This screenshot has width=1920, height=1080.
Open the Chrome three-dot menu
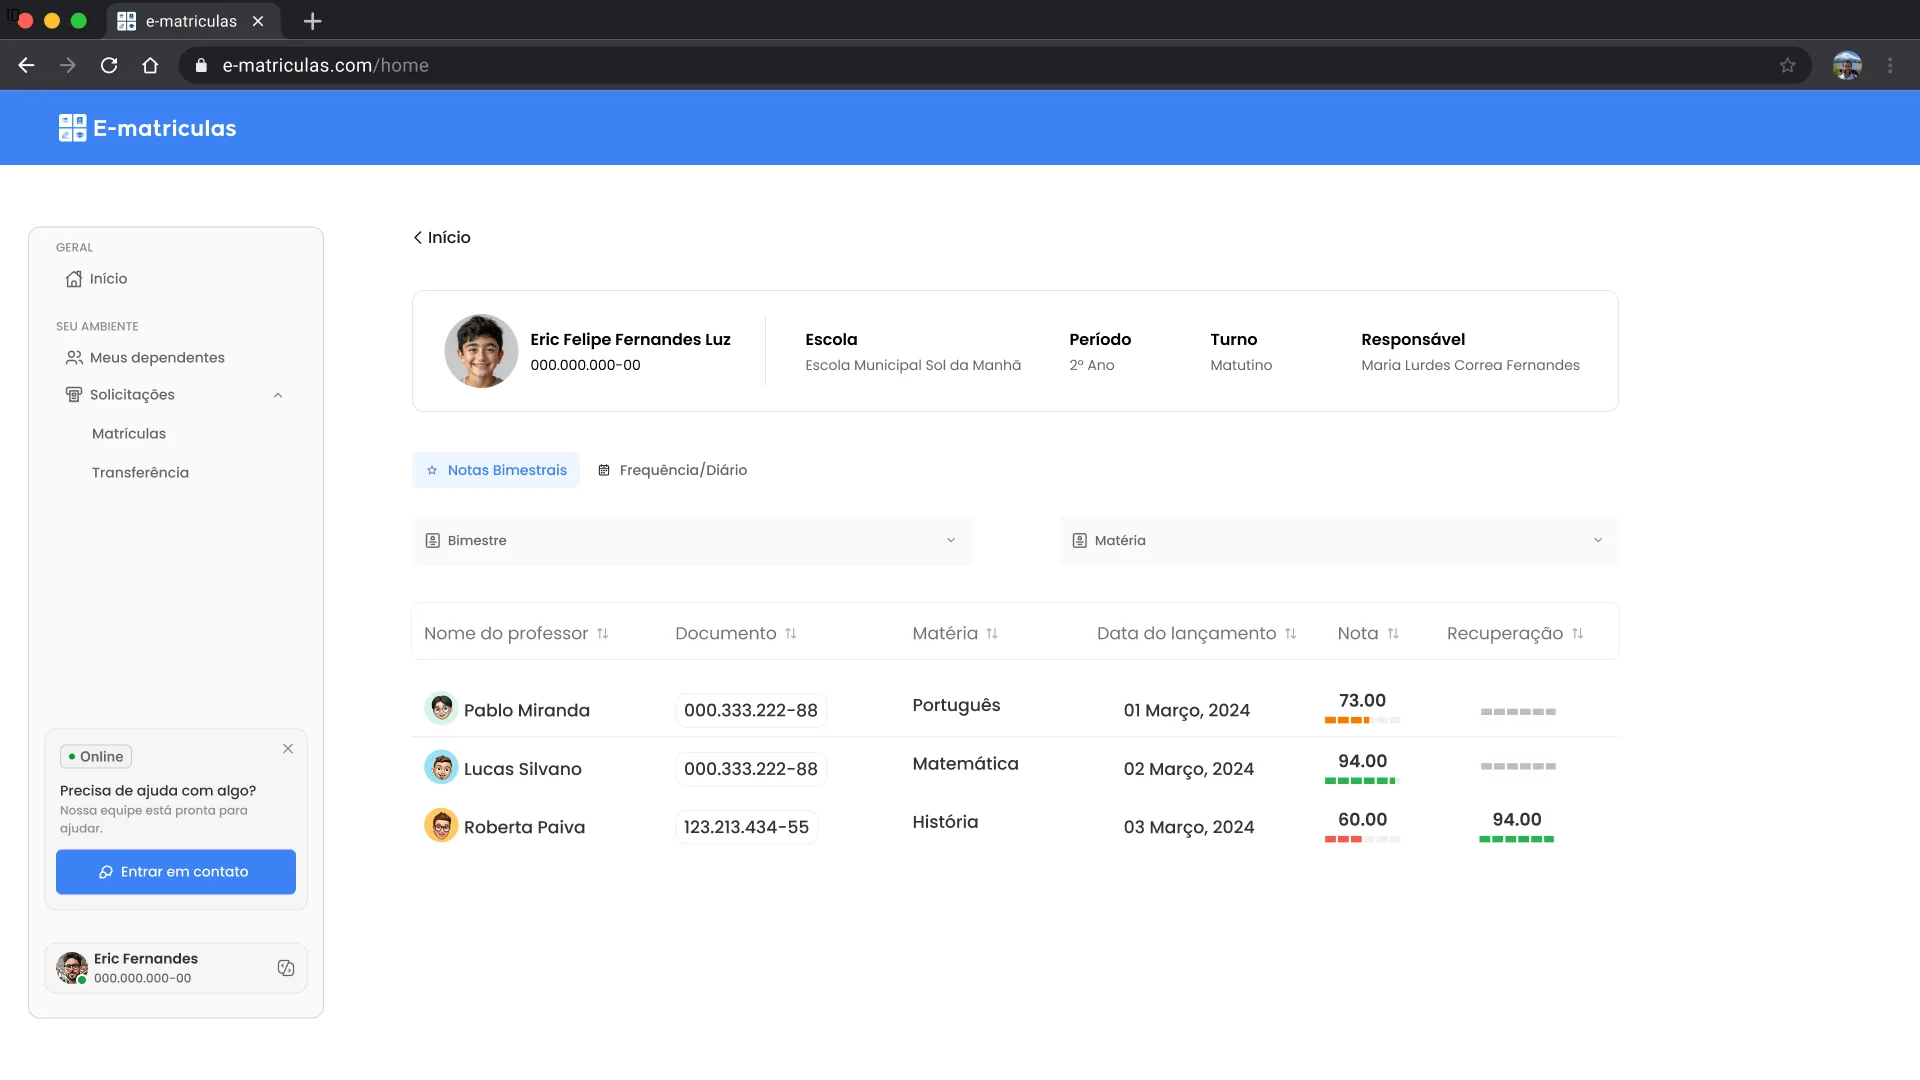tap(1890, 65)
